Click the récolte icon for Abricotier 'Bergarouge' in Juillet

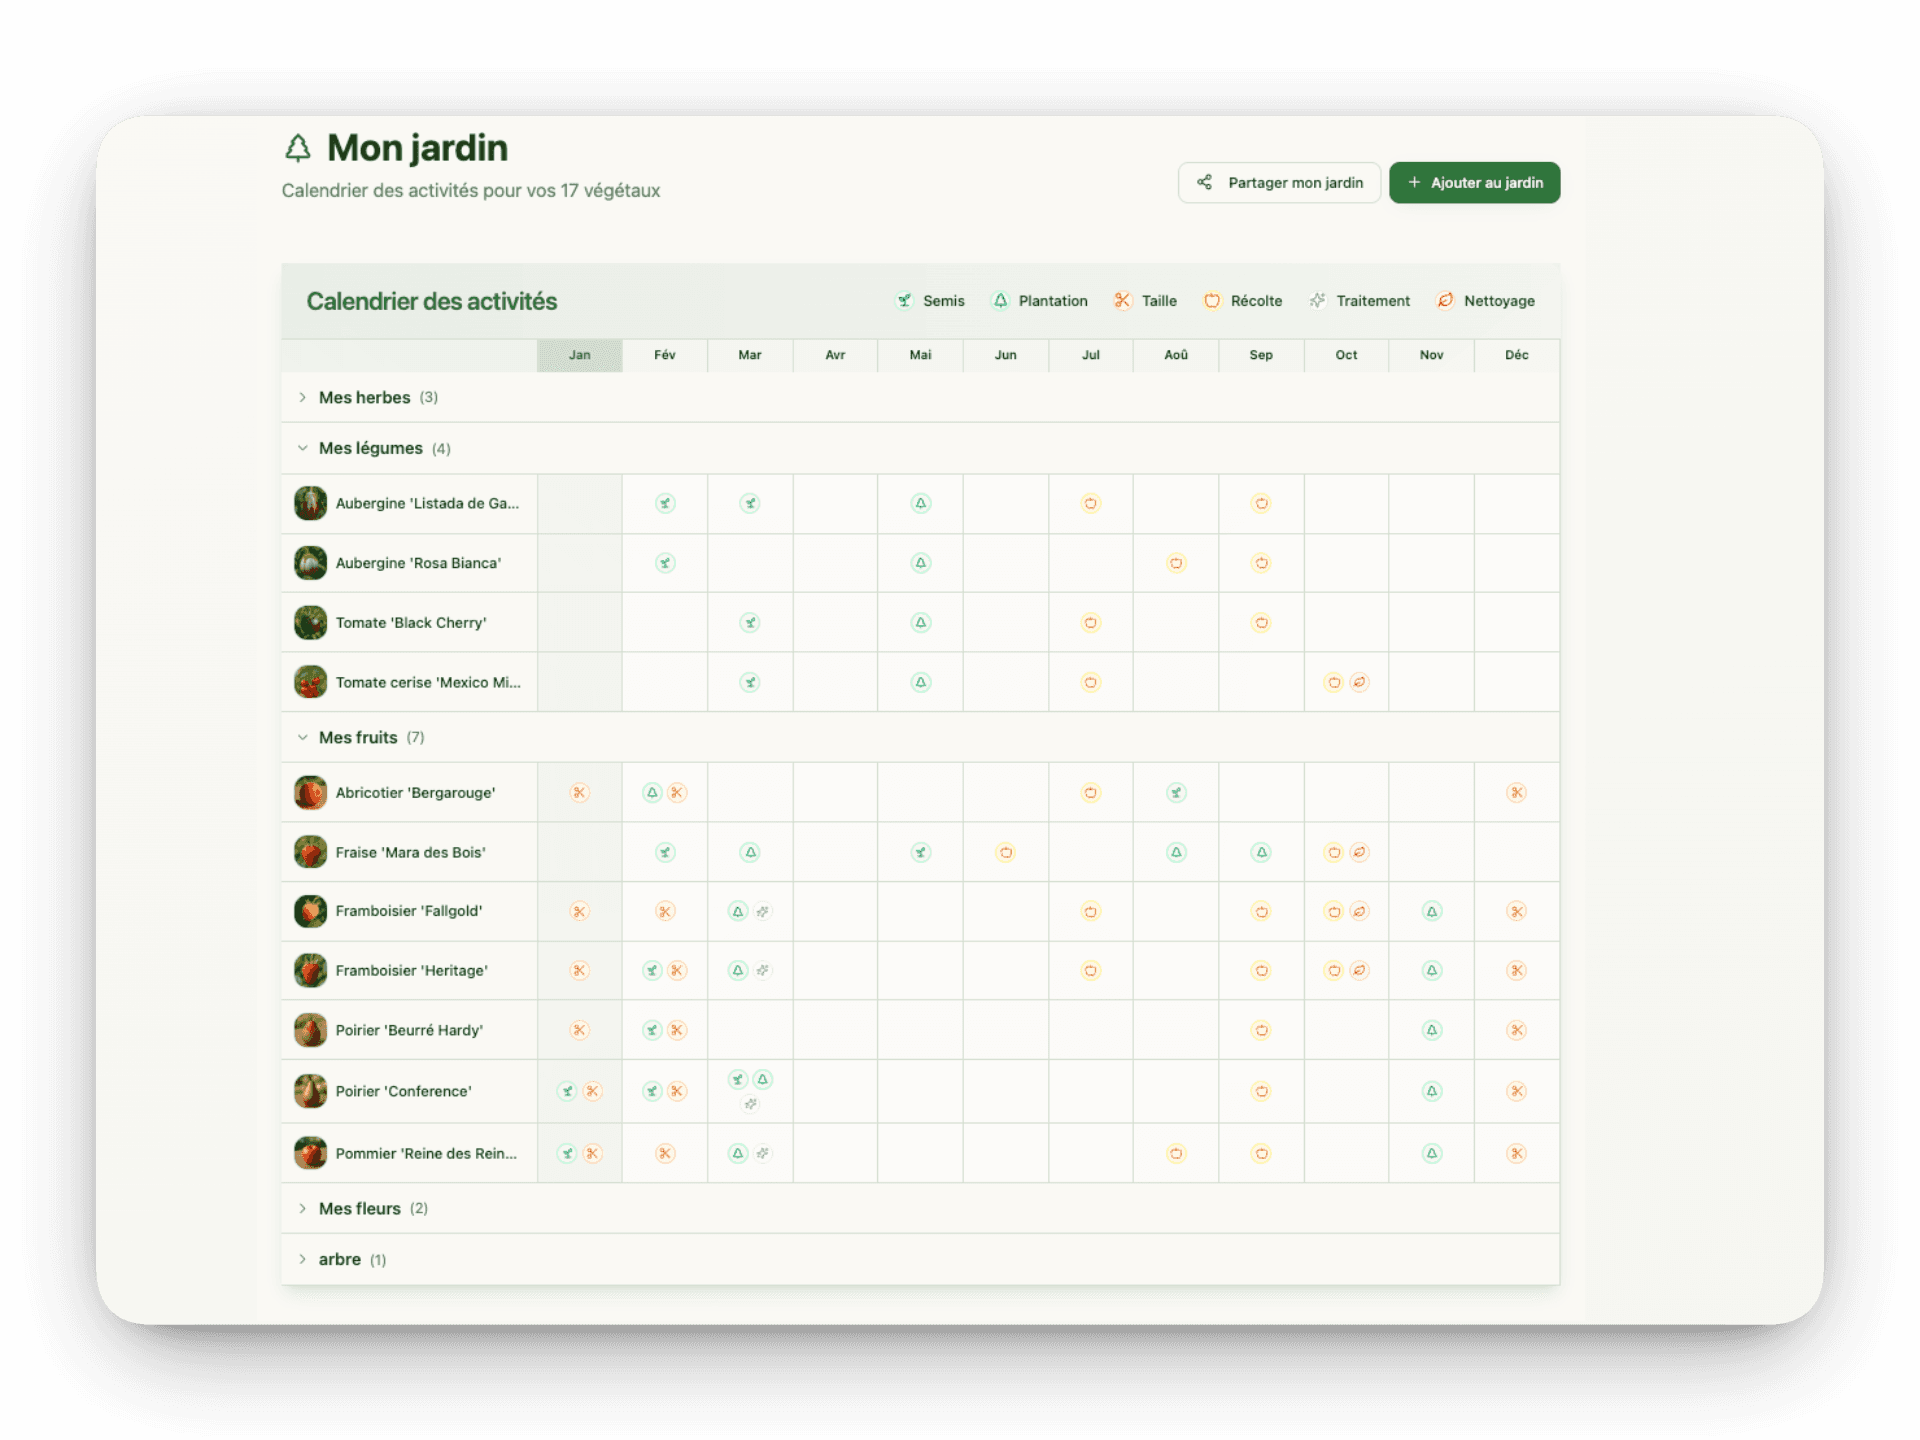[x=1091, y=792]
